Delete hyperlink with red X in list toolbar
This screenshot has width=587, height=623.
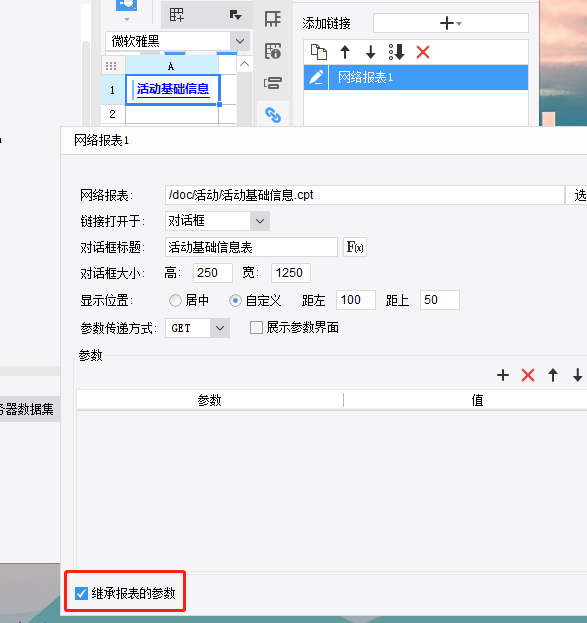click(423, 52)
